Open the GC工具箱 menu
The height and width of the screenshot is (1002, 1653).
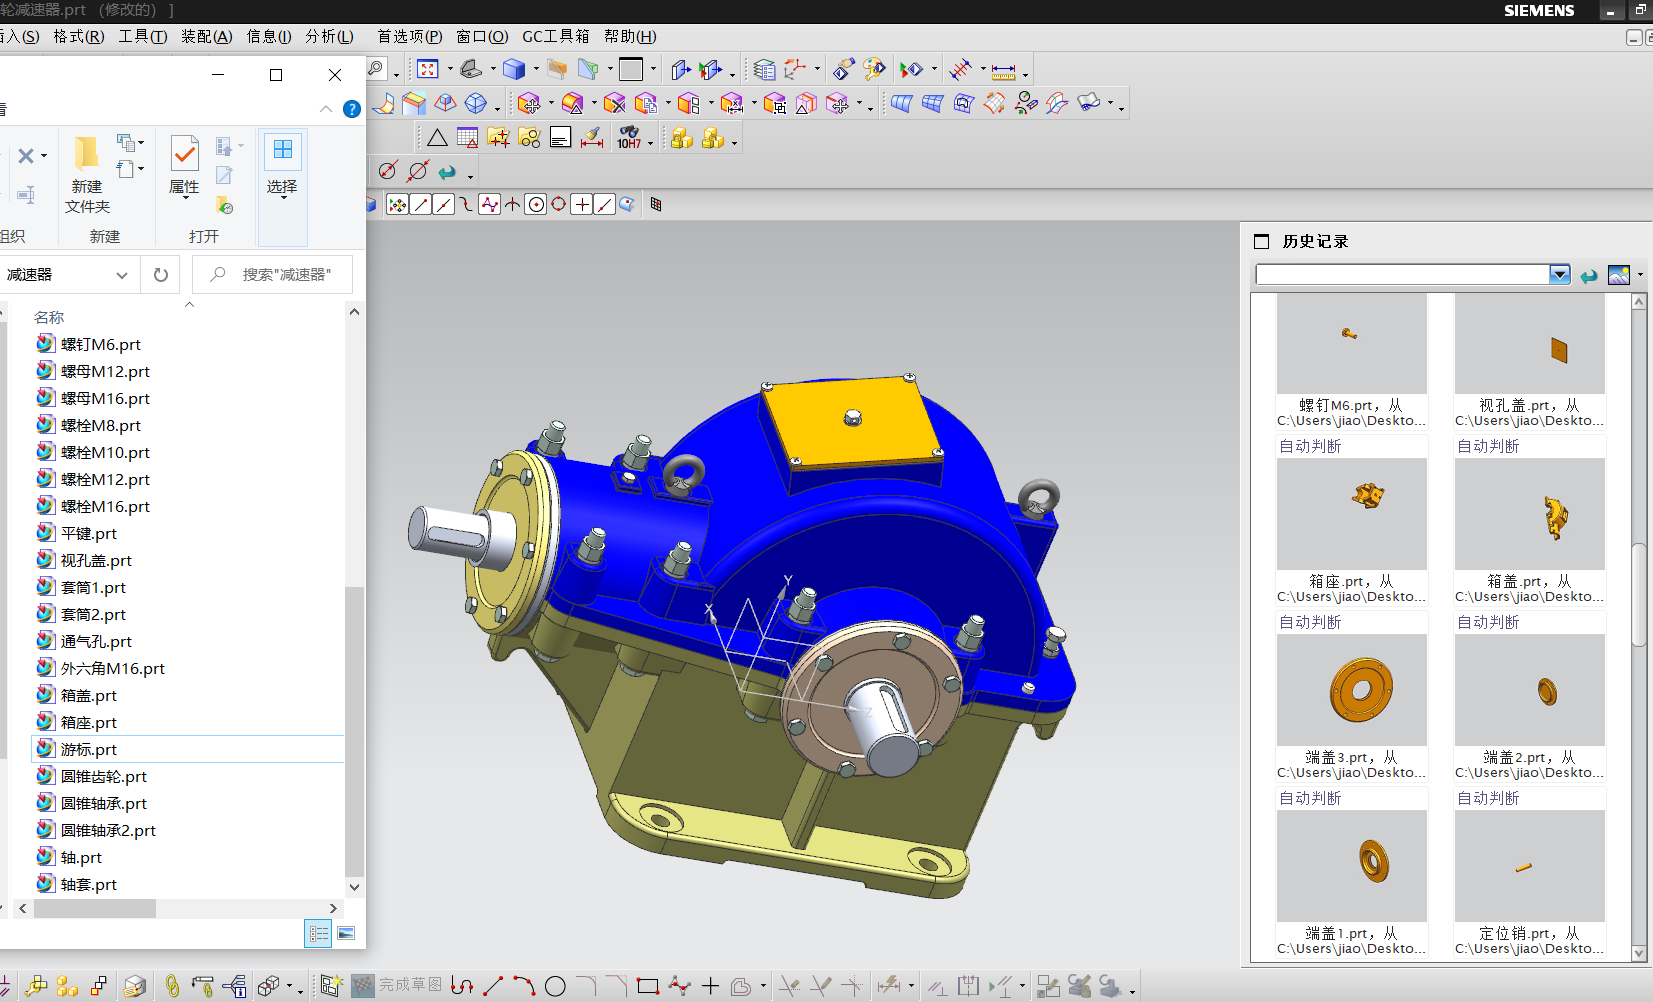[555, 37]
